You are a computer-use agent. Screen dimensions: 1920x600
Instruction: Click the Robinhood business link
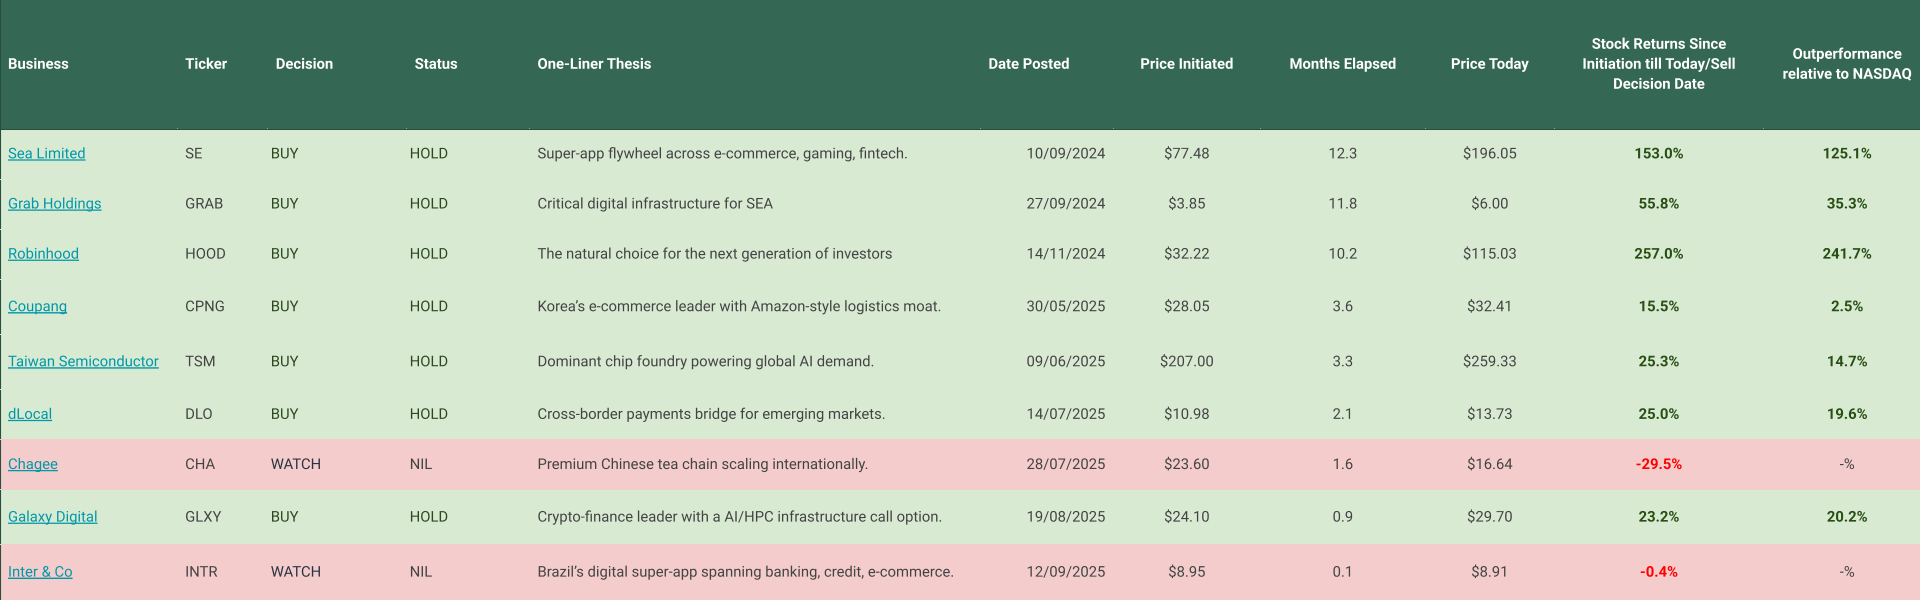43,254
